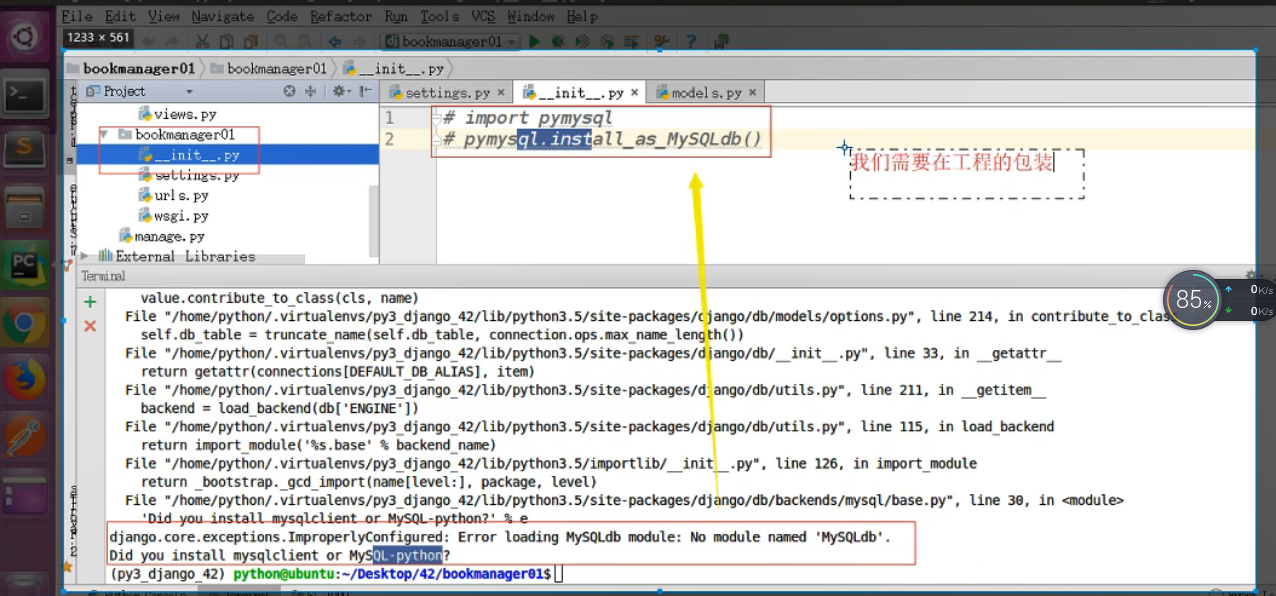Open the Help menu

582,16
